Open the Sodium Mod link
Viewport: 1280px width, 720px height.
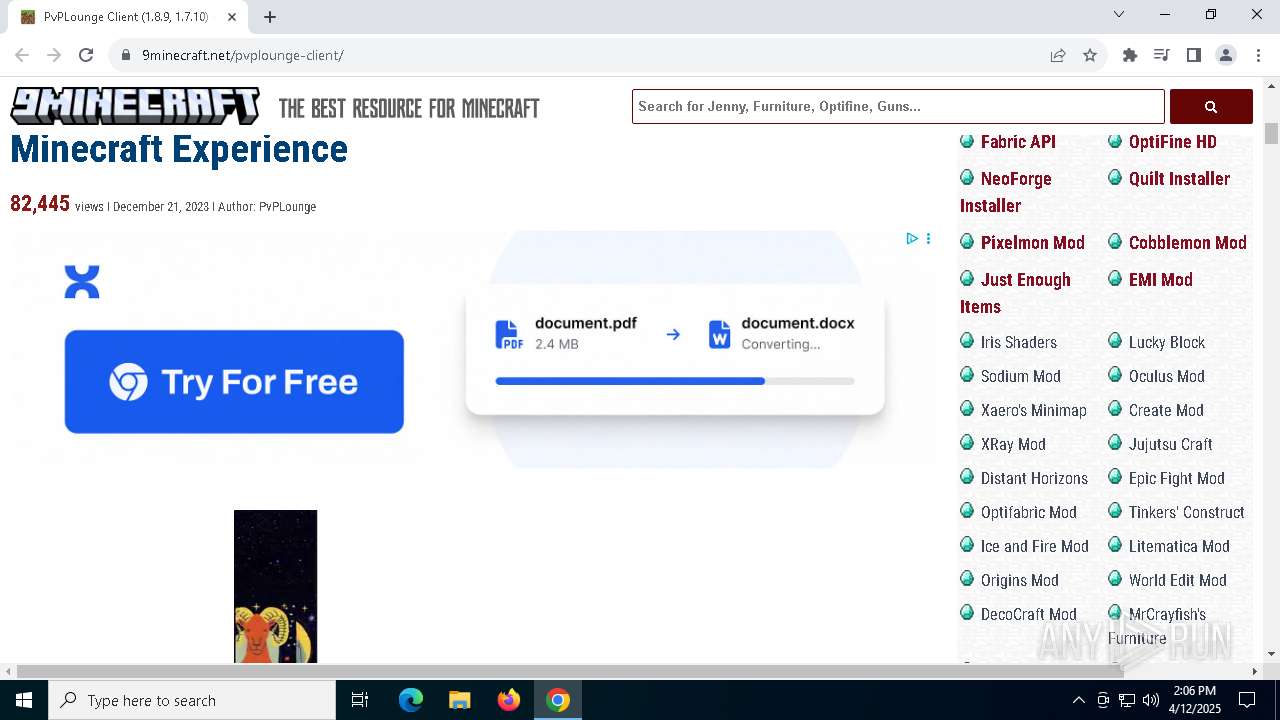1021,376
